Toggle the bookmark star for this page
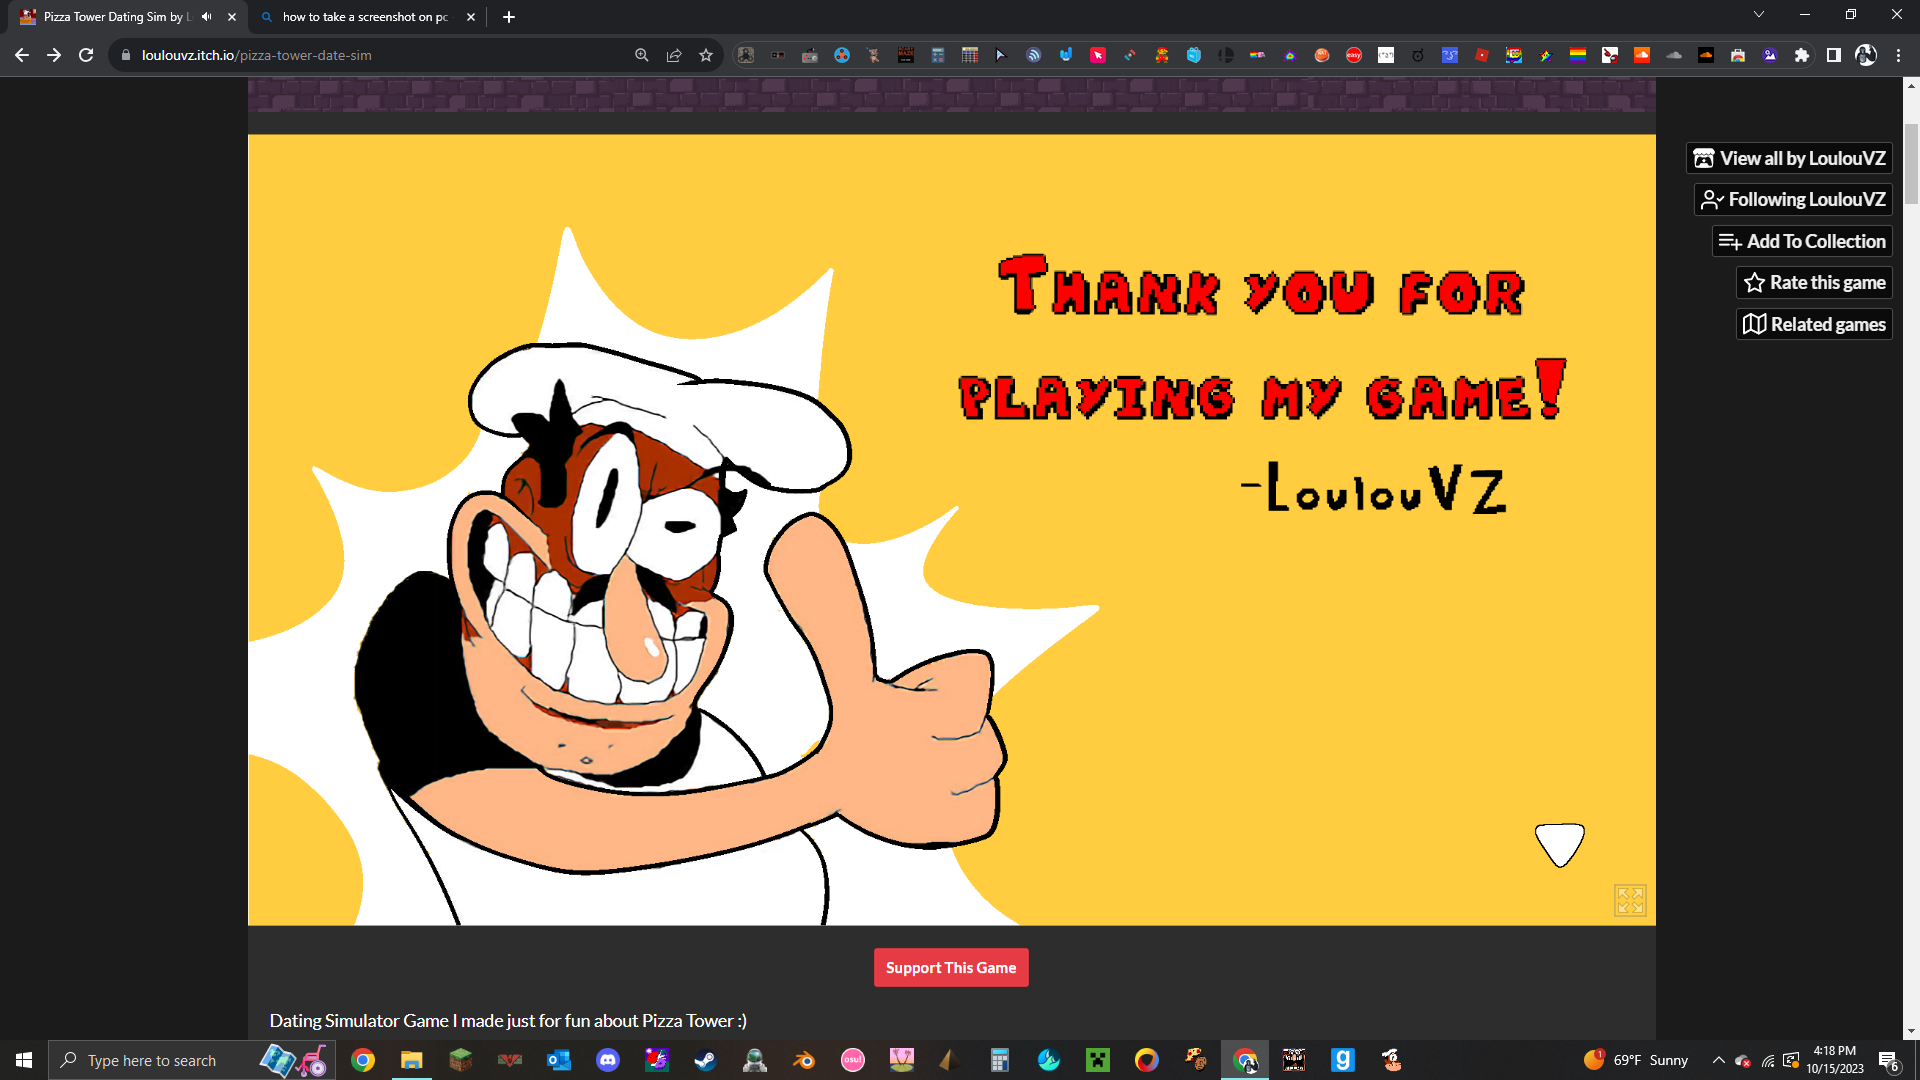The image size is (1920, 1080). coord(706,55)
